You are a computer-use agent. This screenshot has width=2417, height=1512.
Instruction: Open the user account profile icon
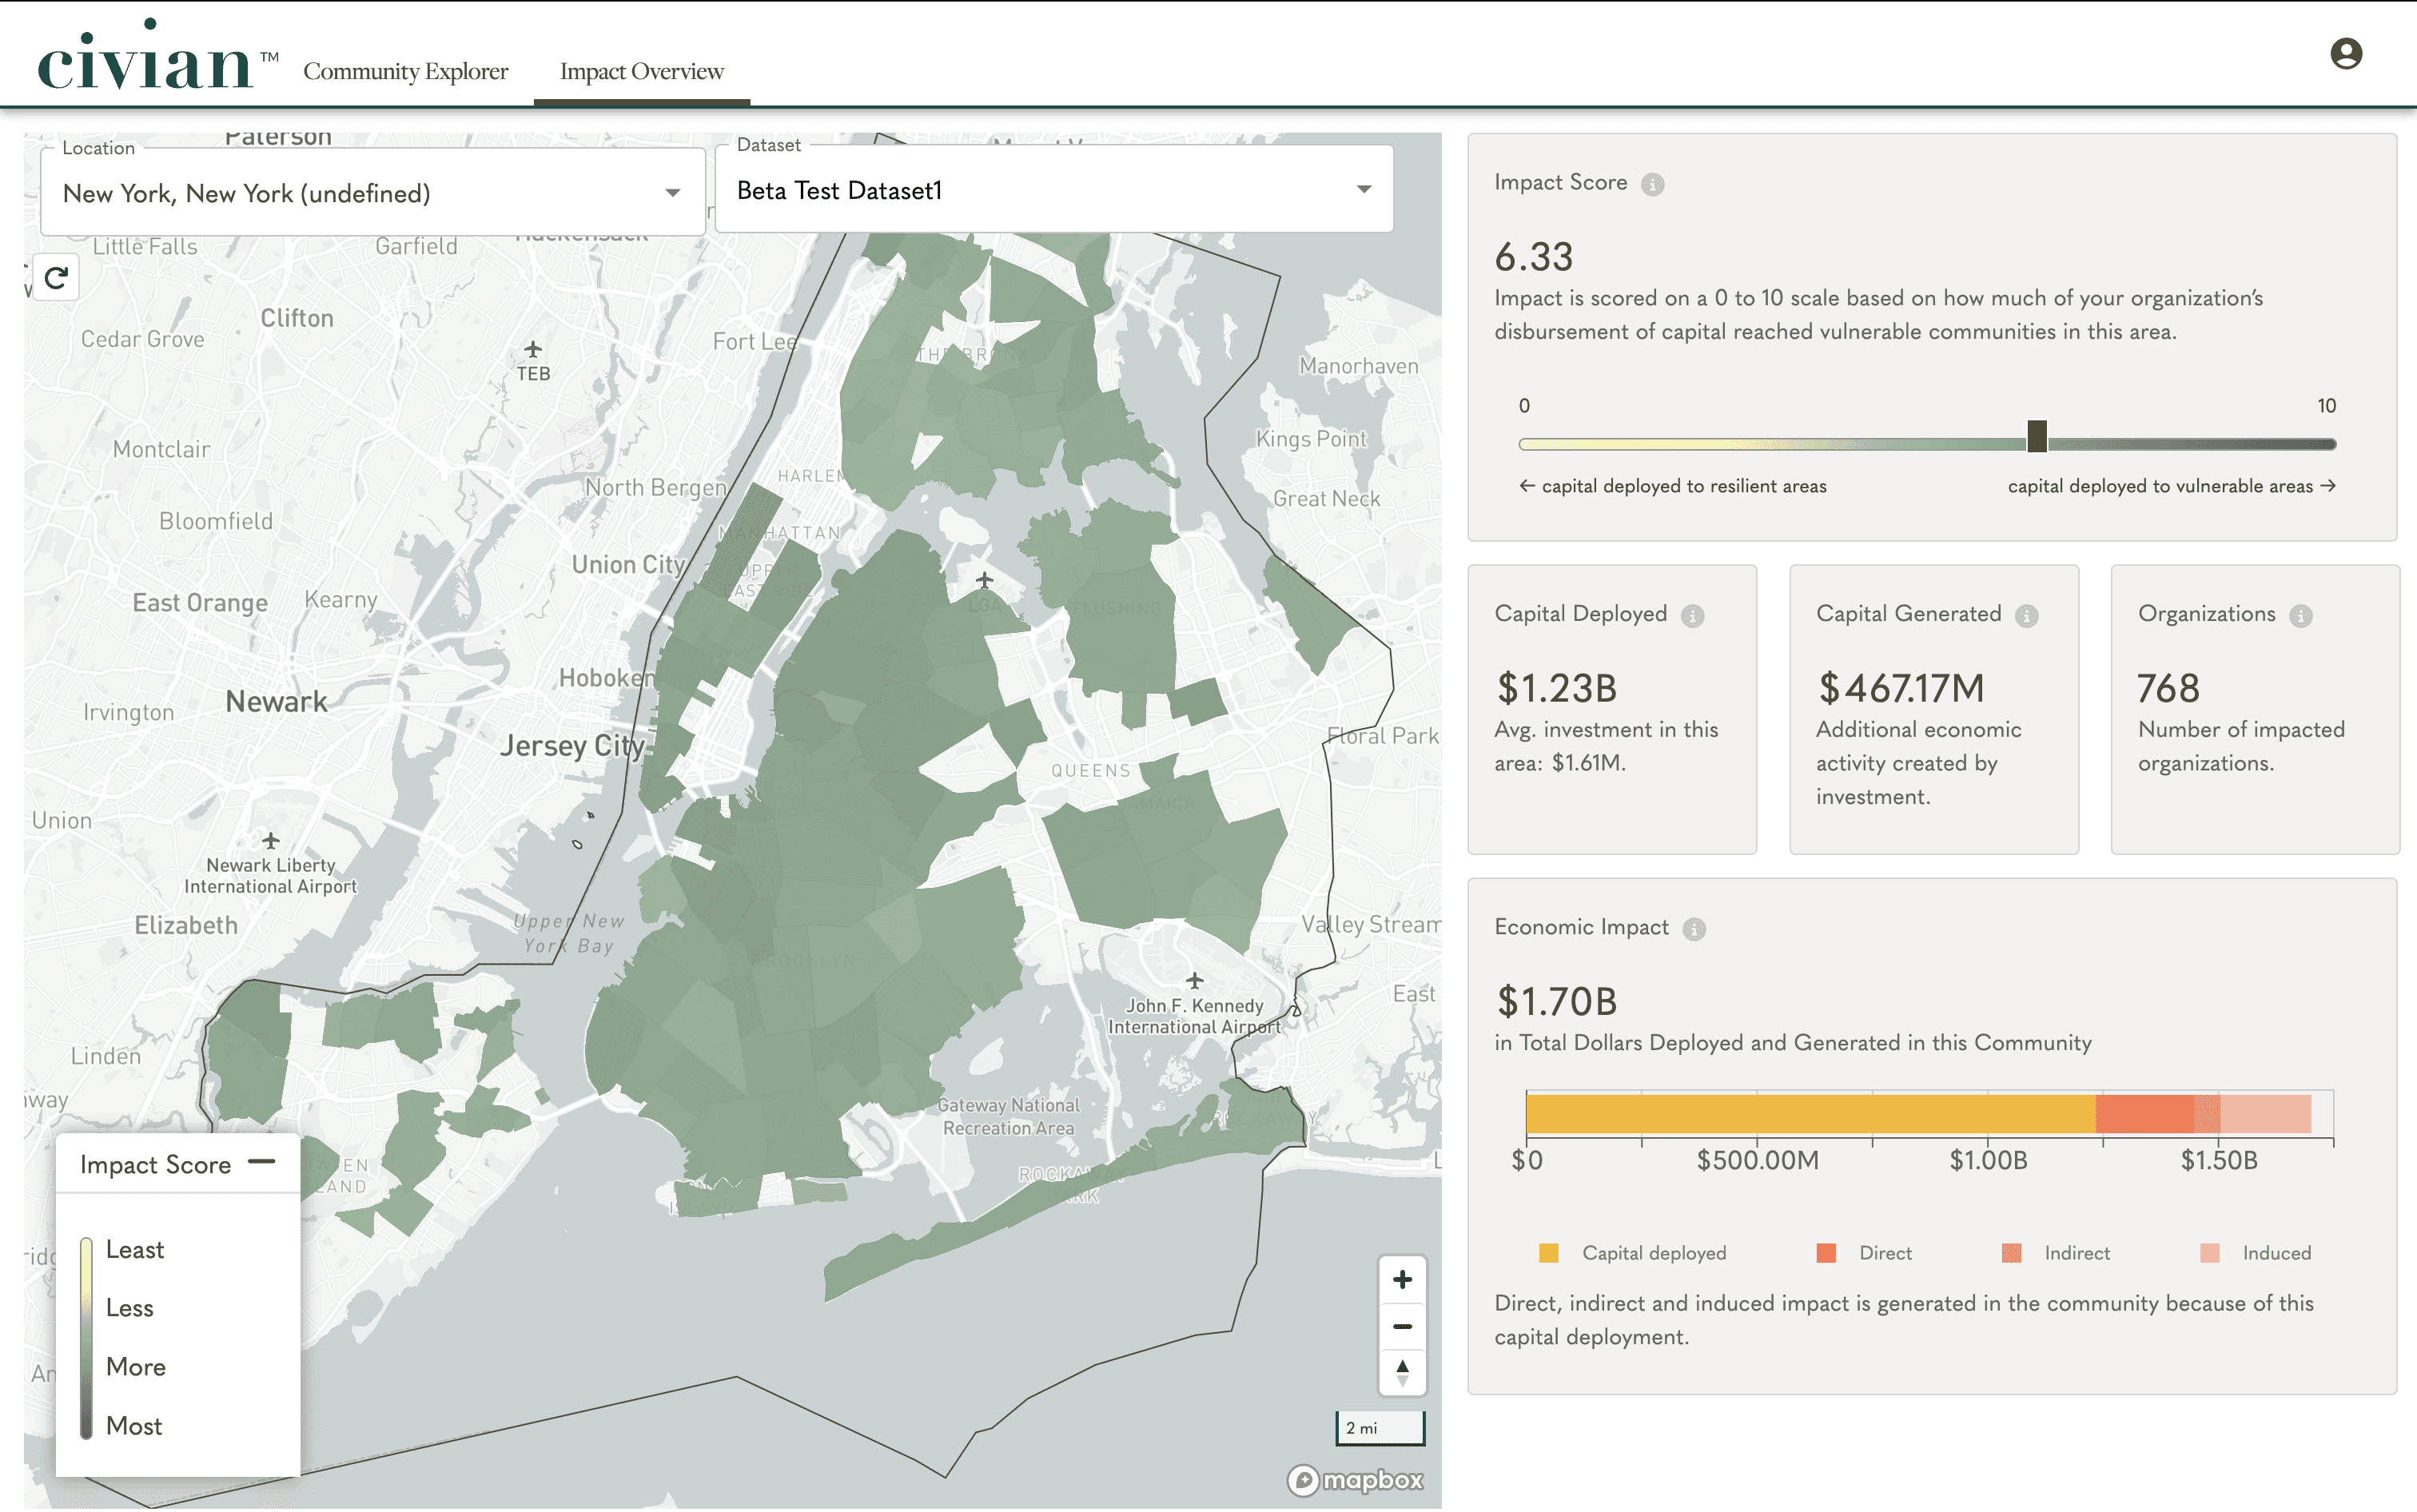[x=2345, y=53]
